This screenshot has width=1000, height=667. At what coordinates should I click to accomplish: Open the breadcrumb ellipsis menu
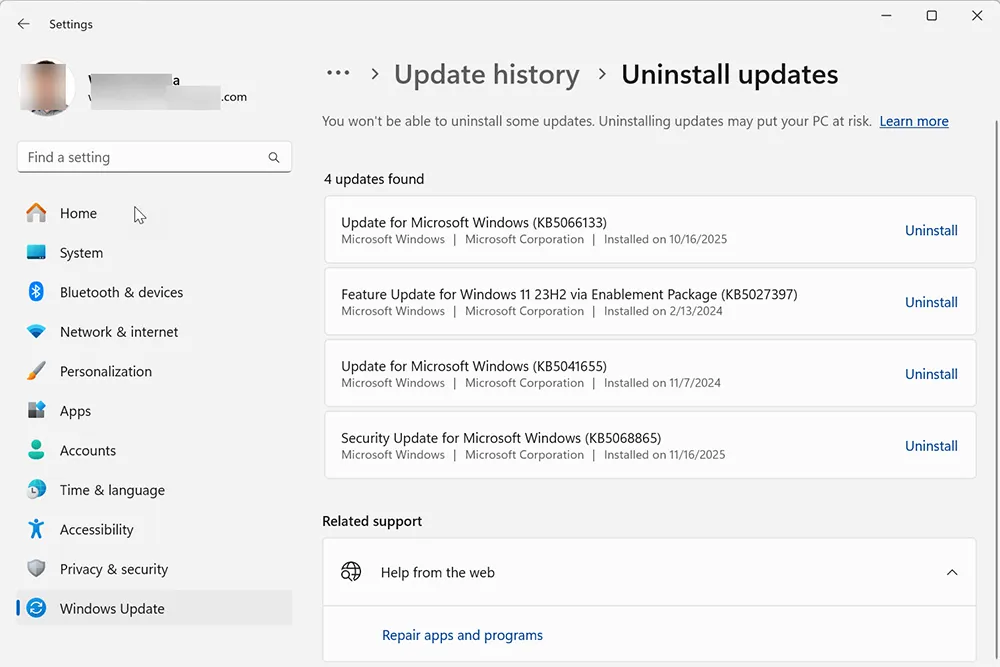(338, 73)
